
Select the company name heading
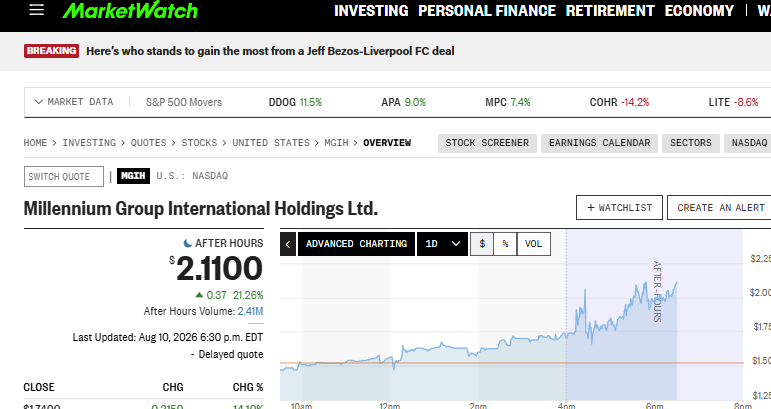tap(201, 208)
